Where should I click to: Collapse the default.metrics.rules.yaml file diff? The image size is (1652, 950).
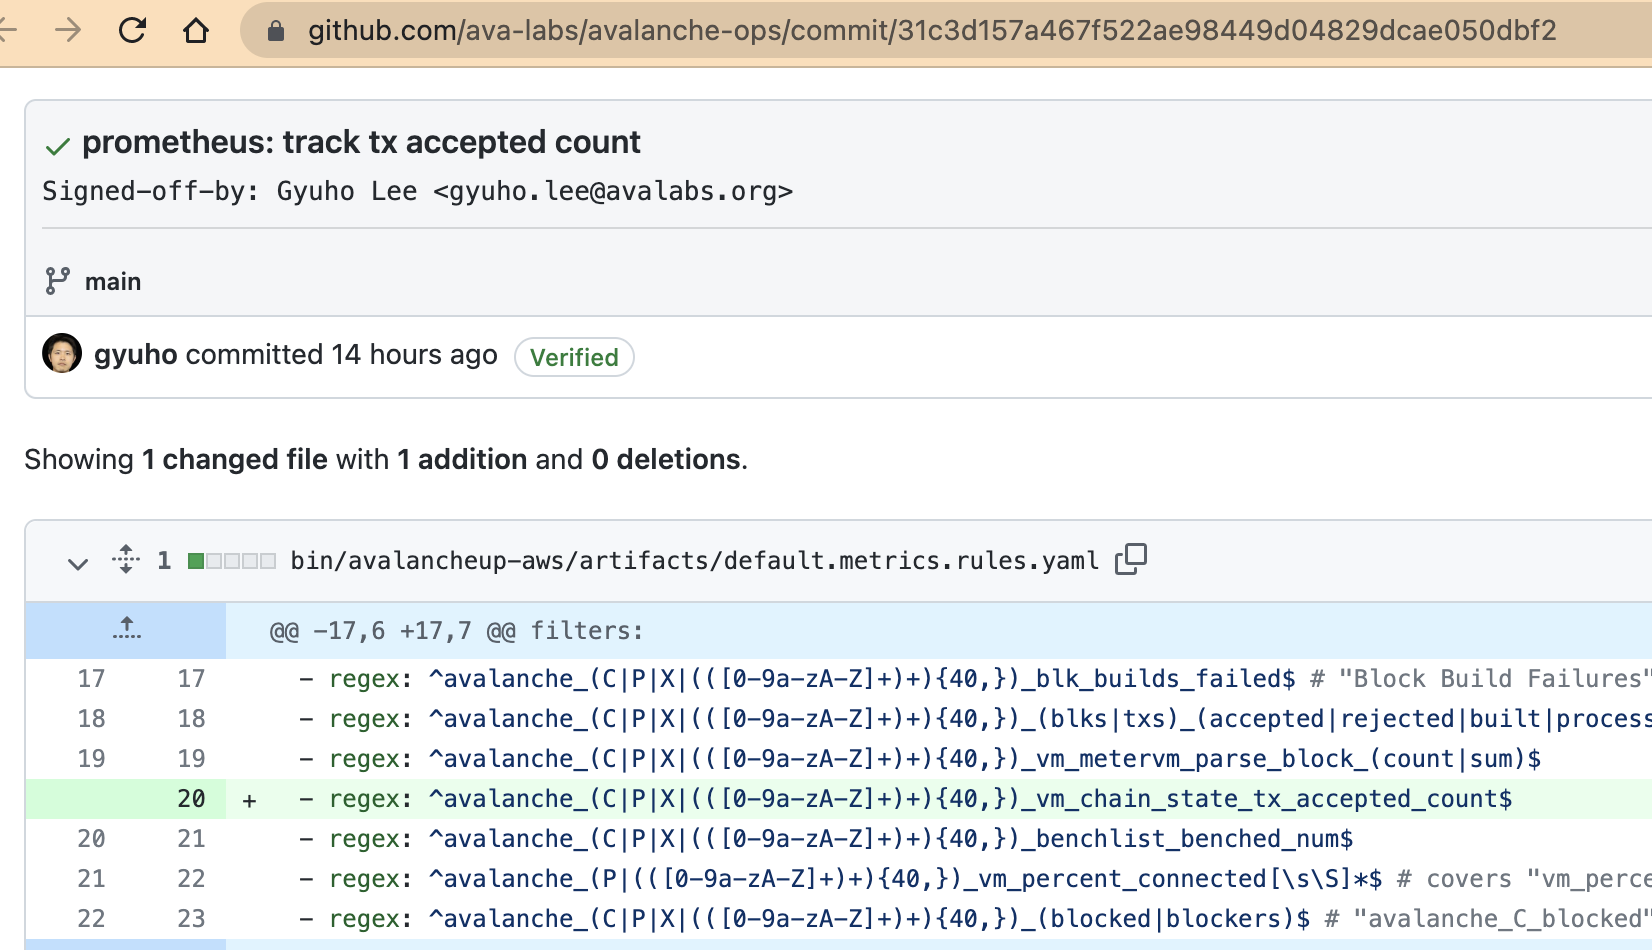(x=77, y=563)
